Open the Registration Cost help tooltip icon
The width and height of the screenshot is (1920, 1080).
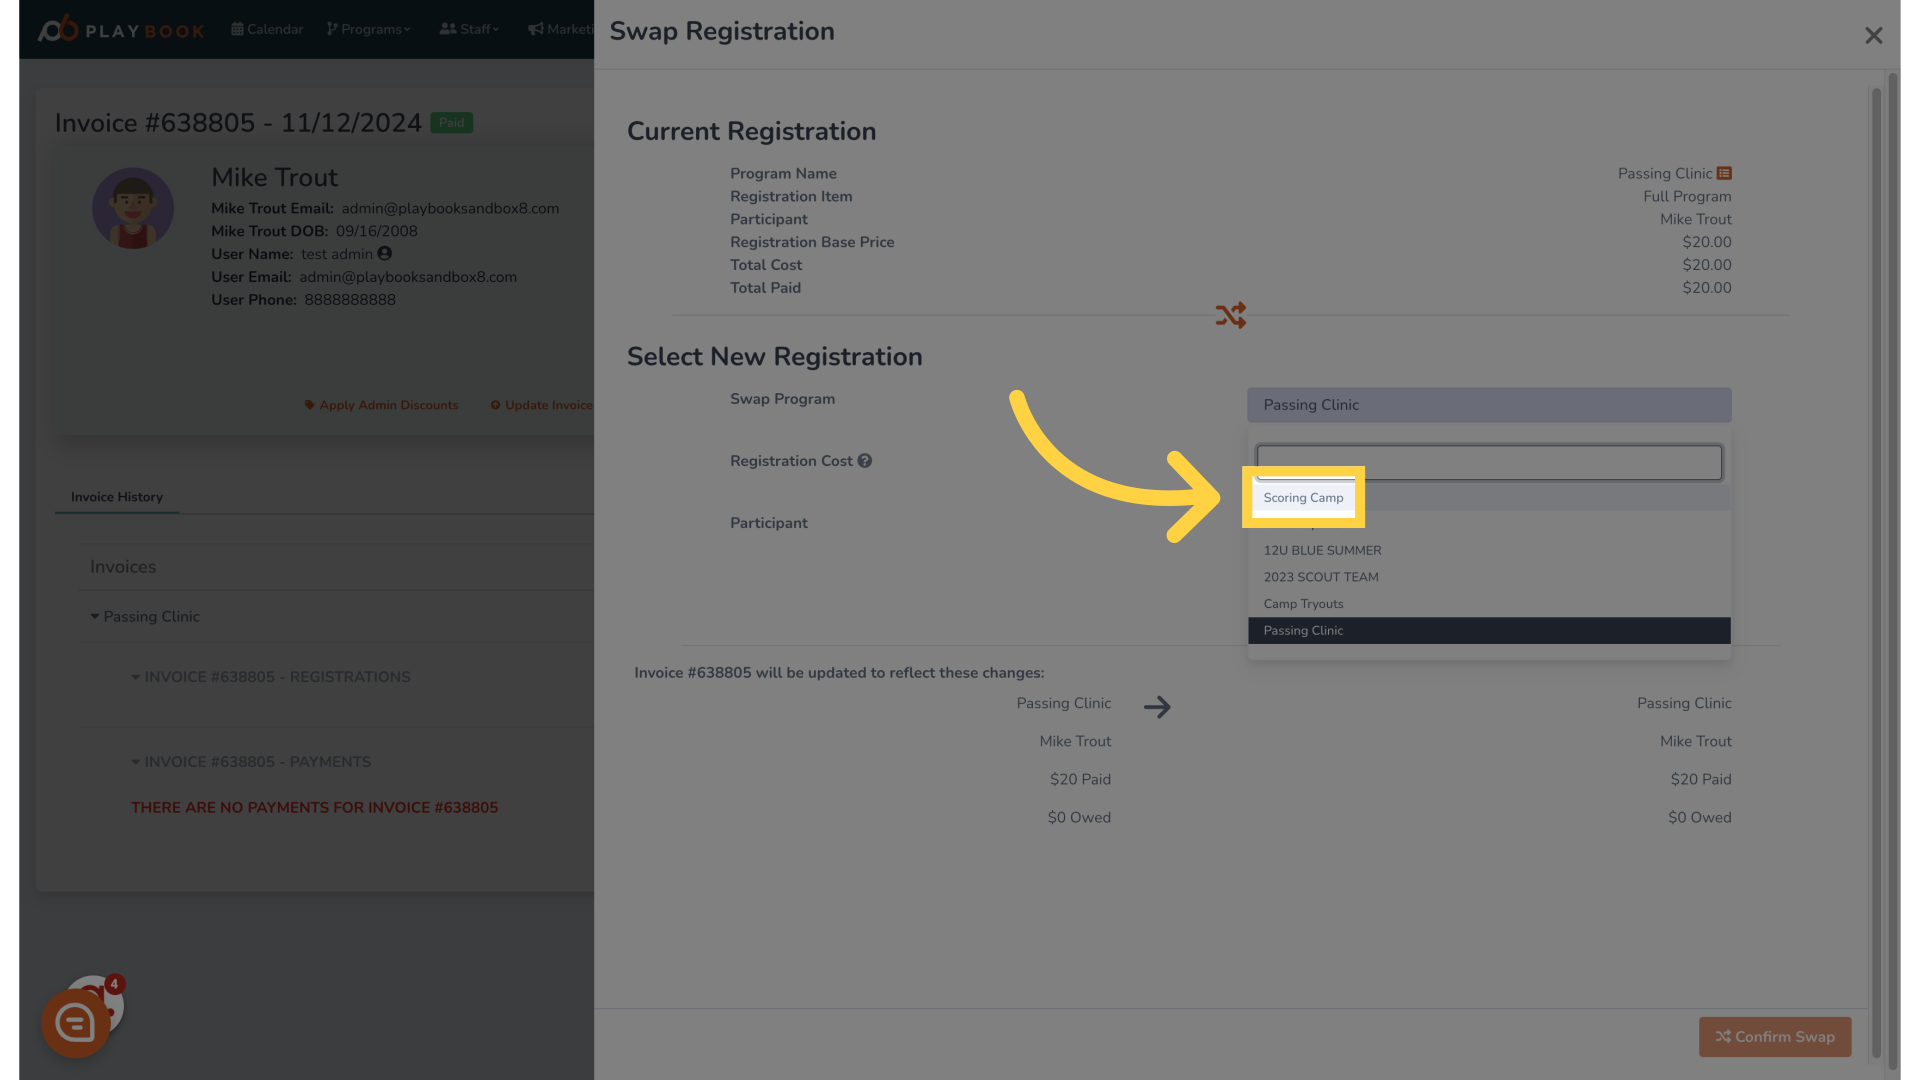(x=865, y=460)
